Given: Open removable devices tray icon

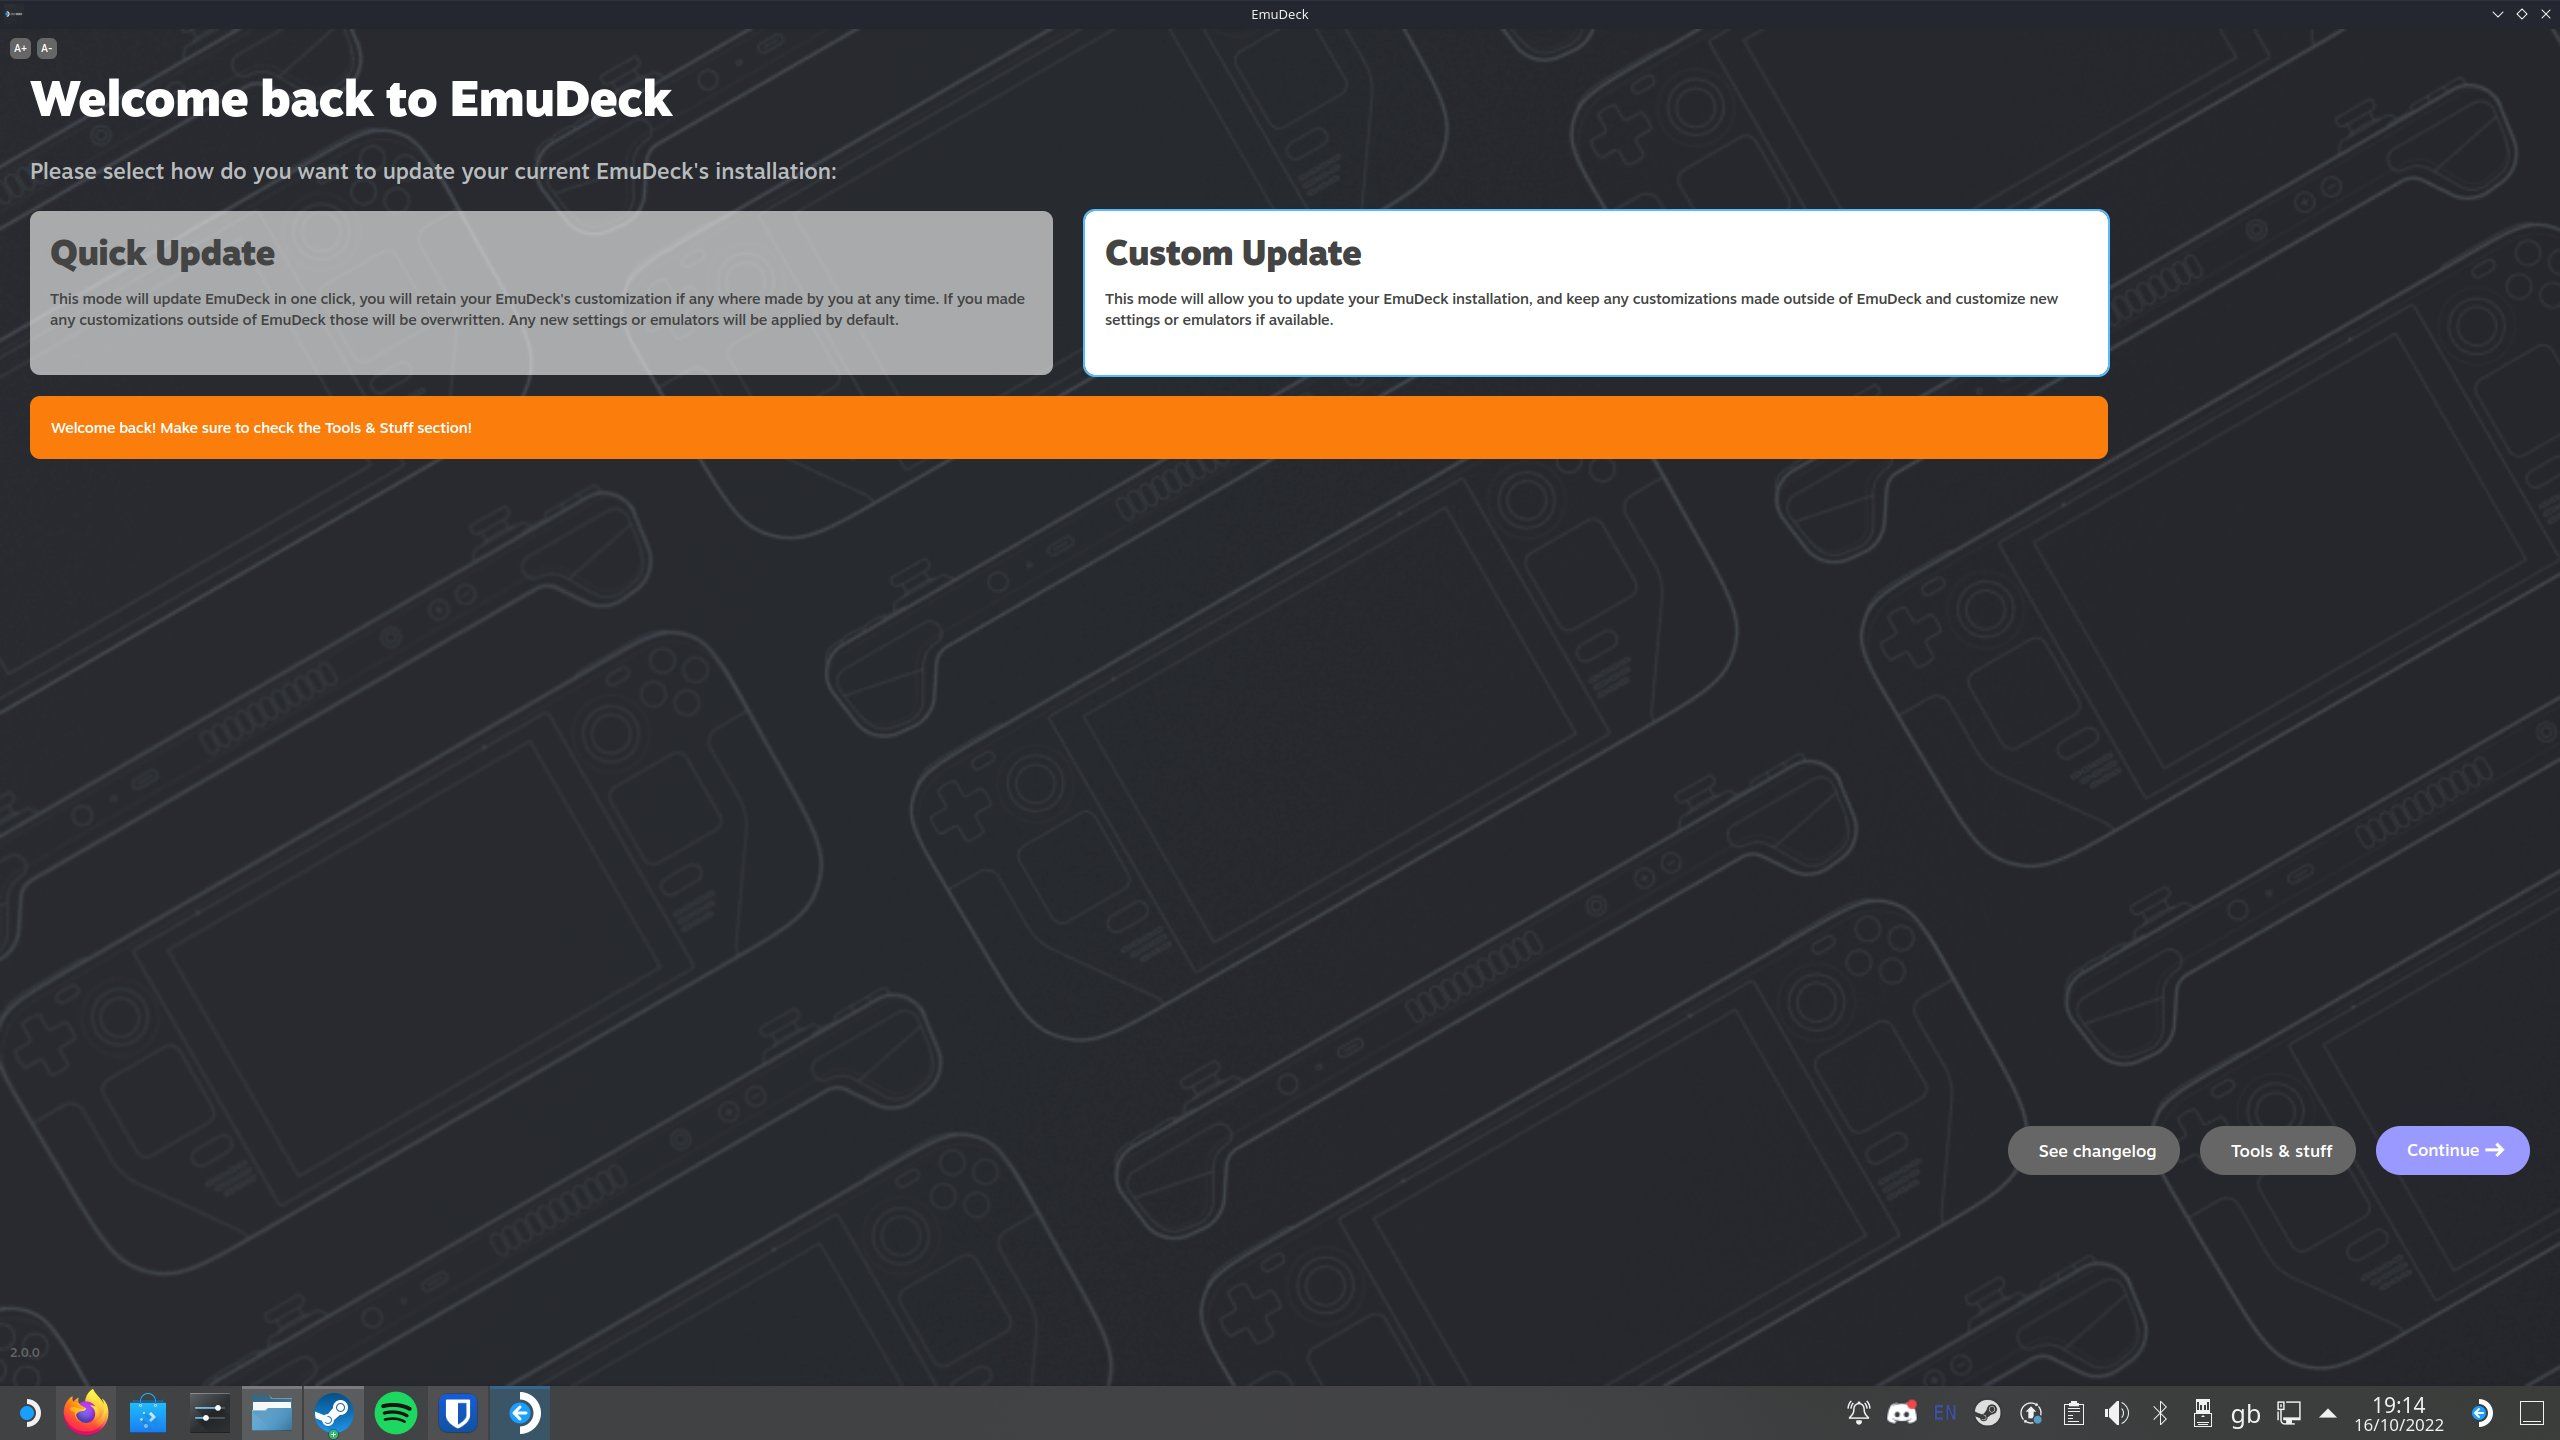Looking at the screenshot, I should tap(2202, 1413).
